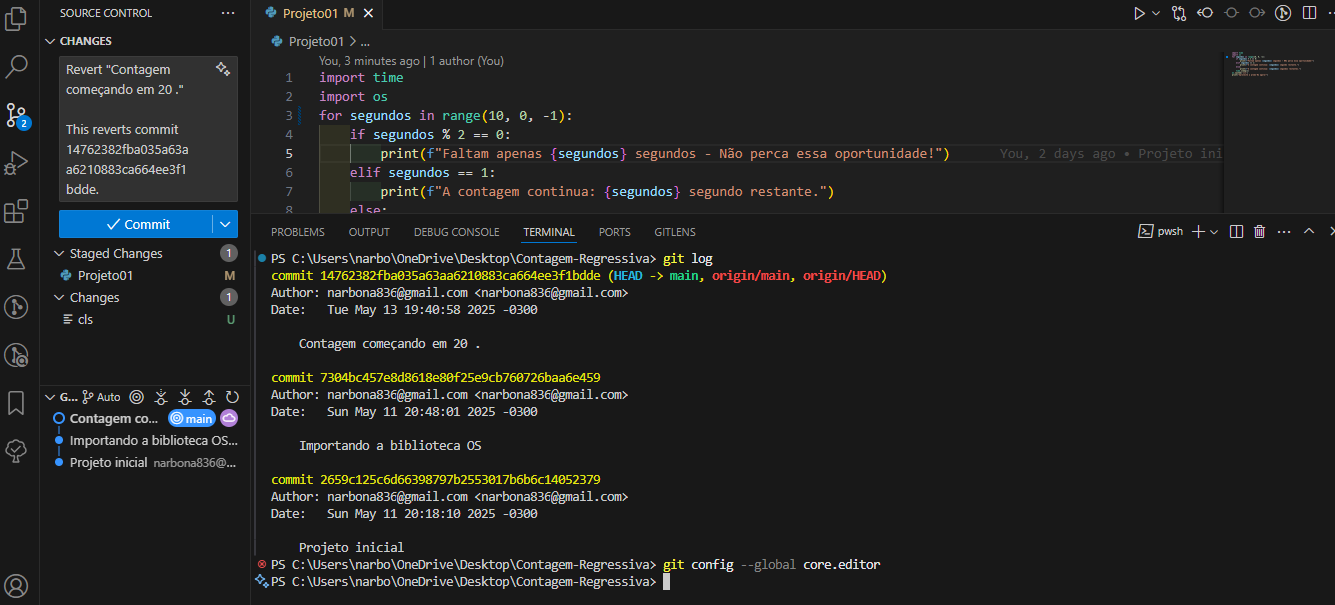
Task: Open Source Control more actions ellipsis
Action: pyautogui.click(x=228, y=13)
